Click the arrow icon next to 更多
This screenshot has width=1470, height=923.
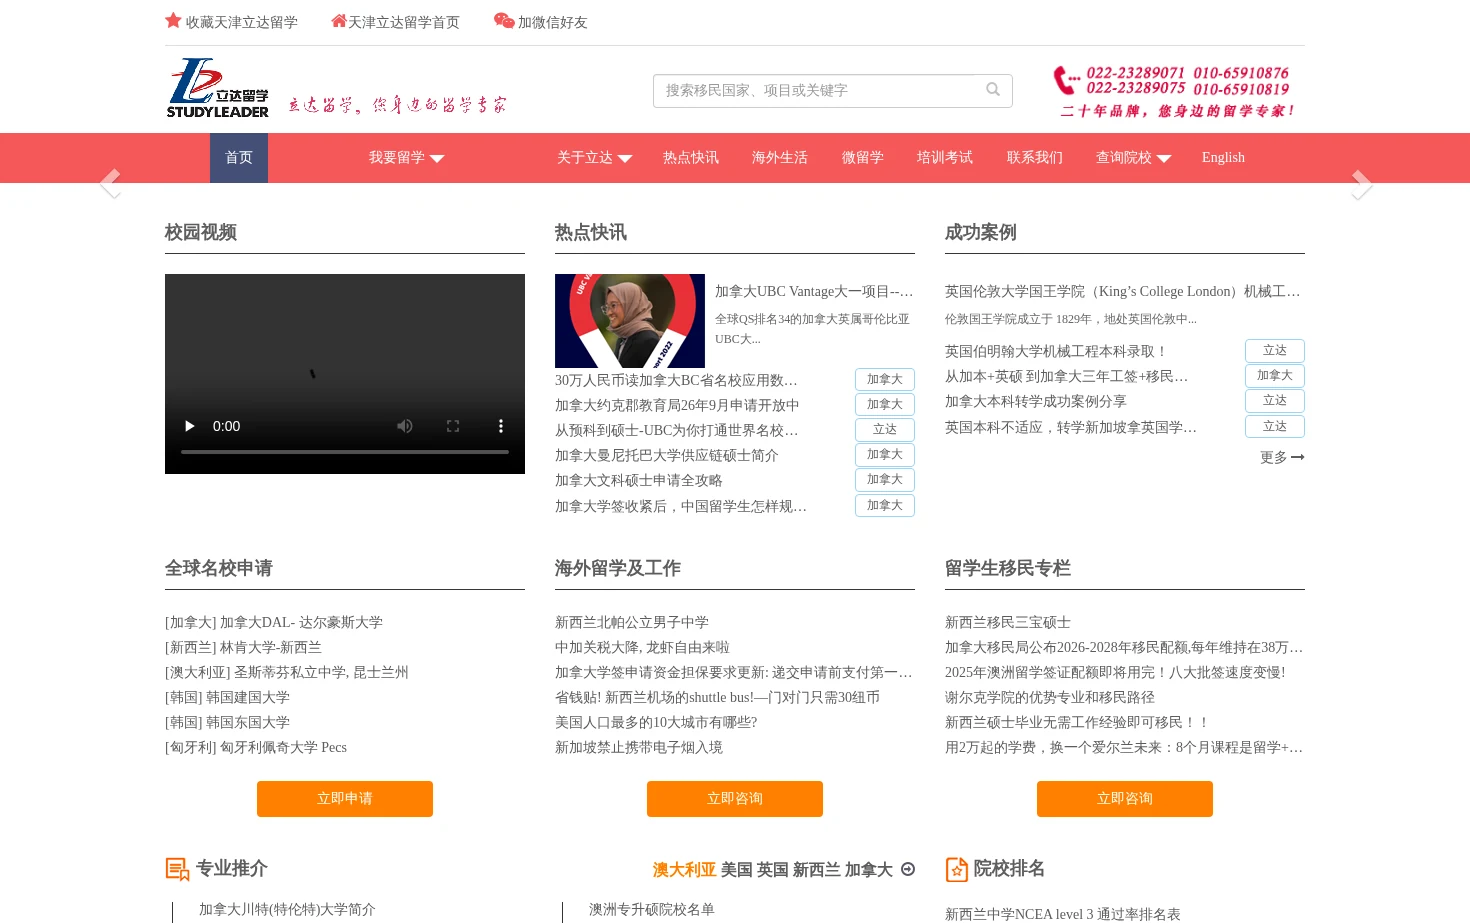click(x=1298, y=457)
